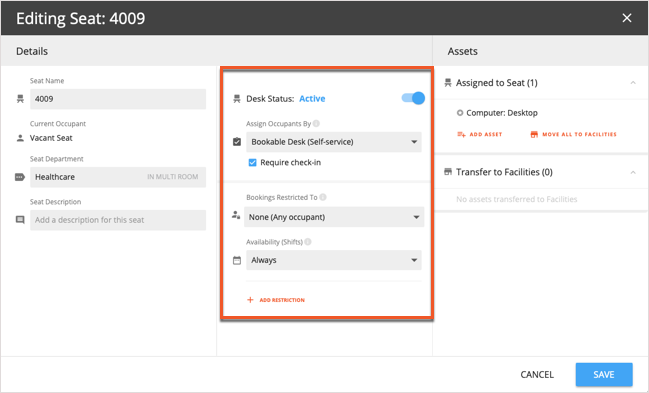649x393 pixels.
Task: Click the circle icon beside Computer: Desktop
Action: 459,113
